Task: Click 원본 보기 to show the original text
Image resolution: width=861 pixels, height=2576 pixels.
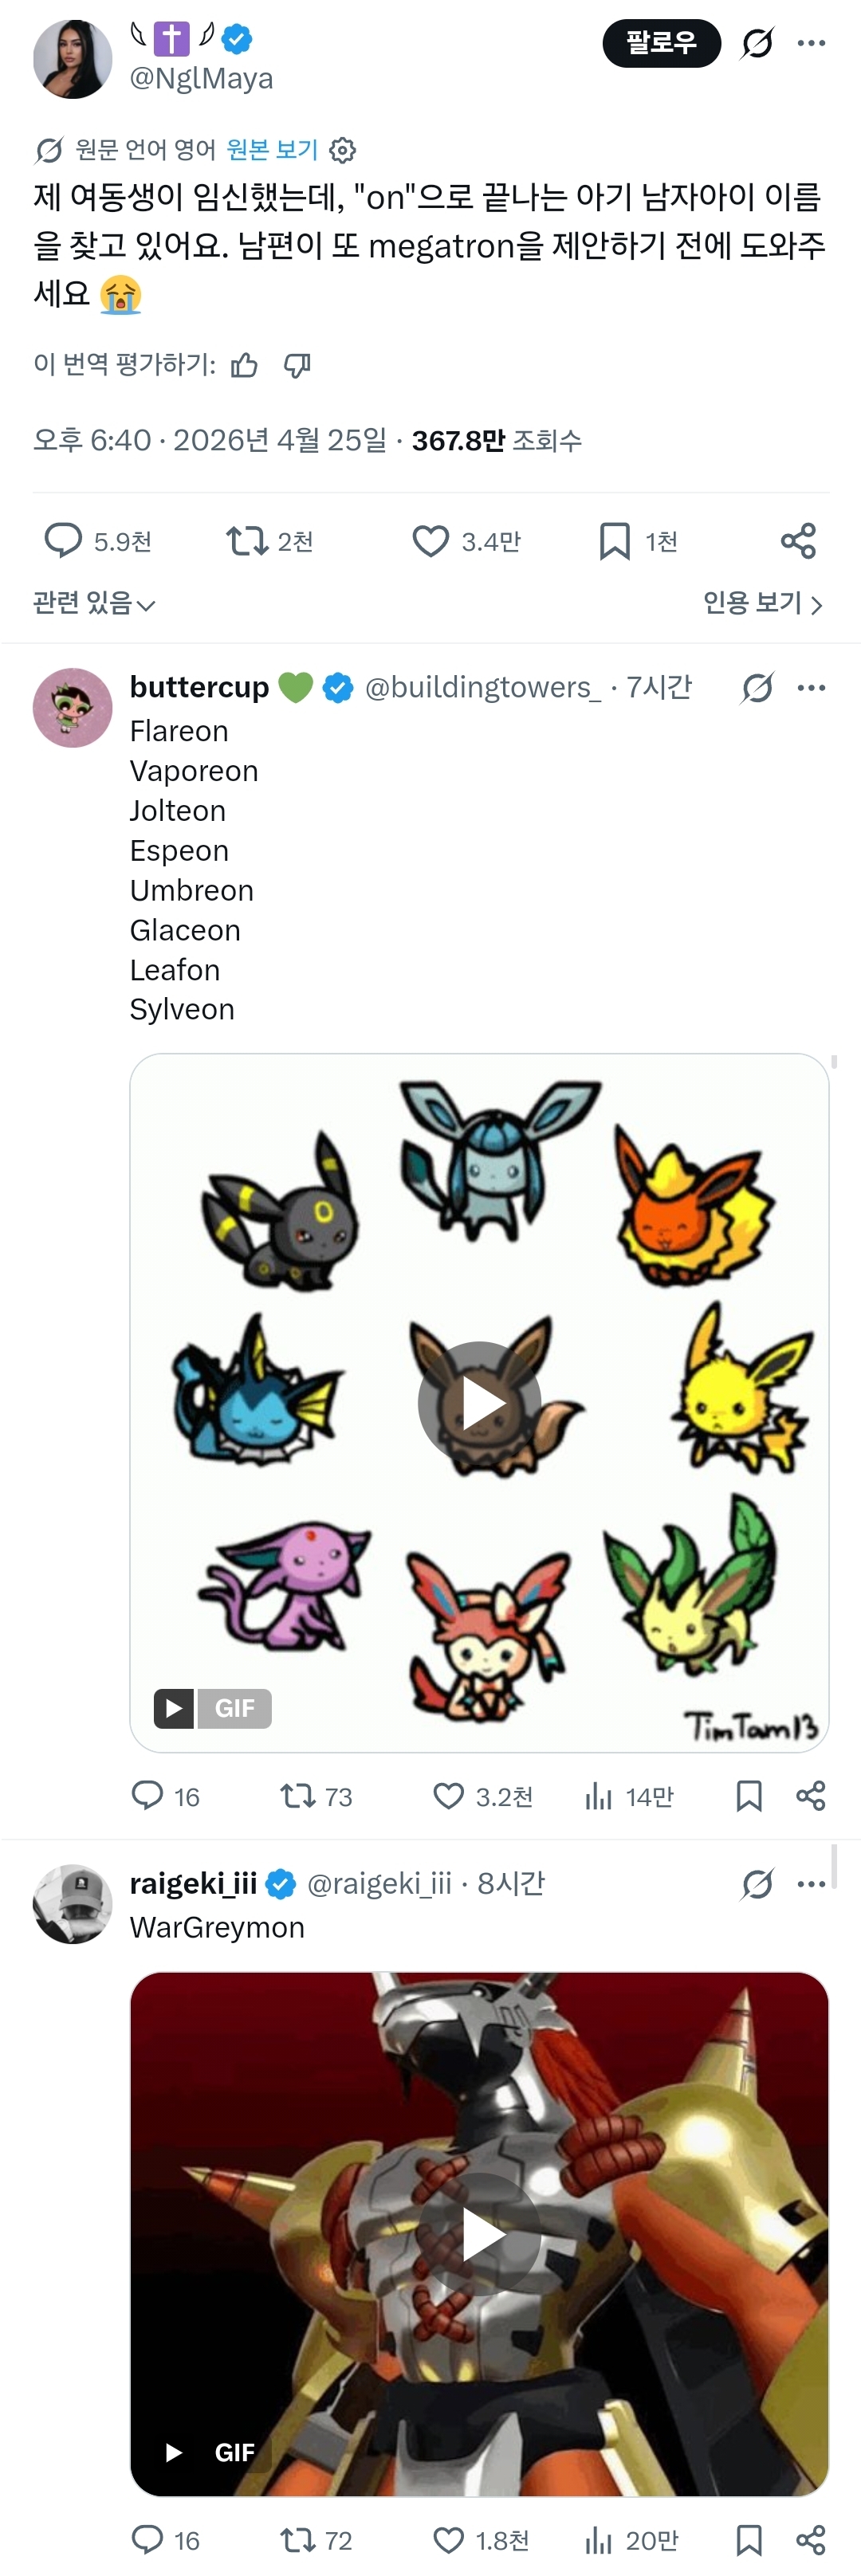Action: click(x=272, y=150)
